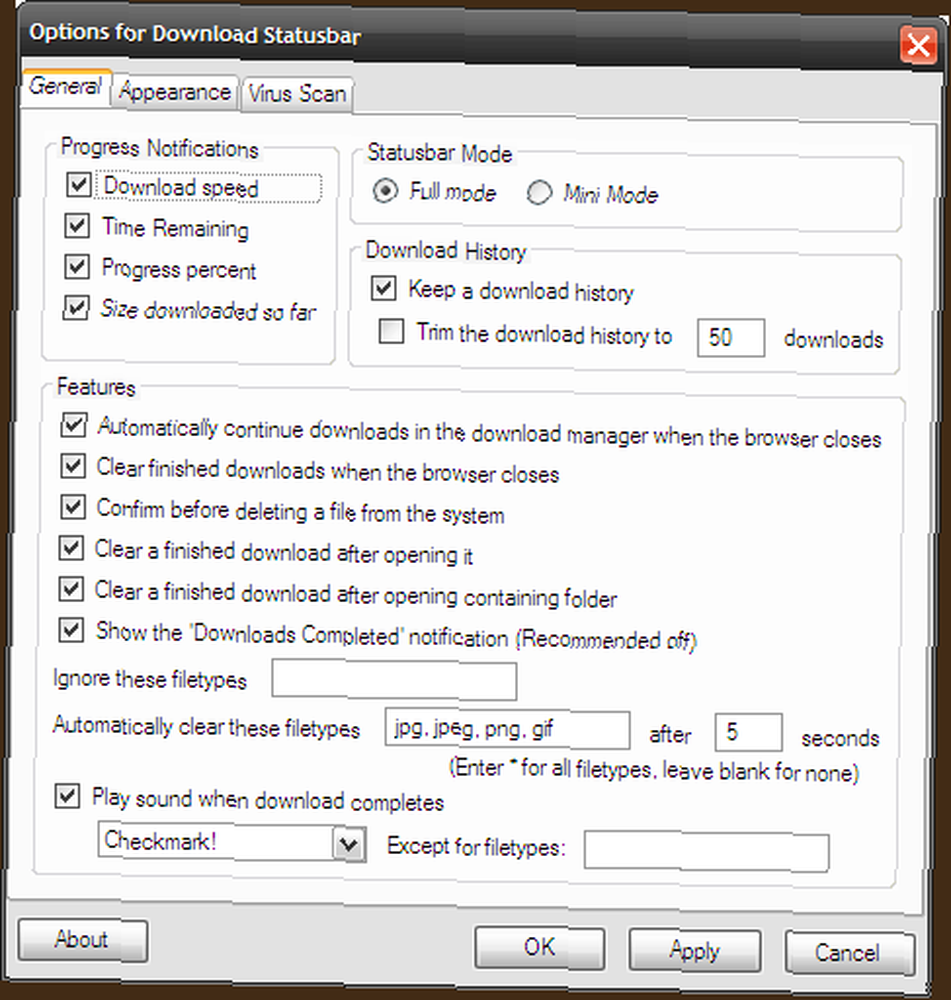Open the Virus Scan tab

pos(297,94)
